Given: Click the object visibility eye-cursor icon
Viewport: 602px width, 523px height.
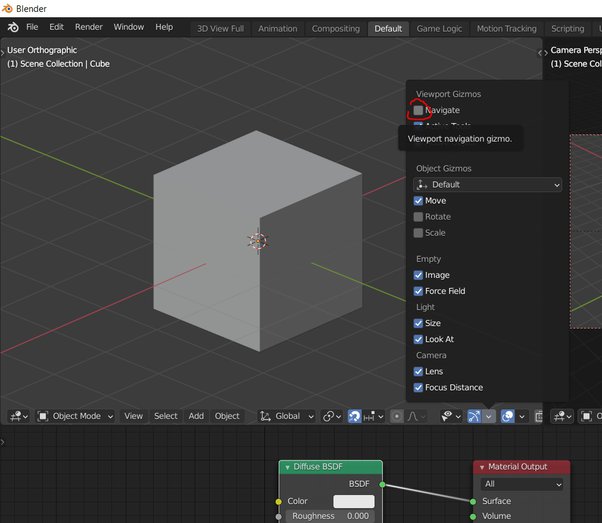Looking at the screenshot, I should point(447,416).
